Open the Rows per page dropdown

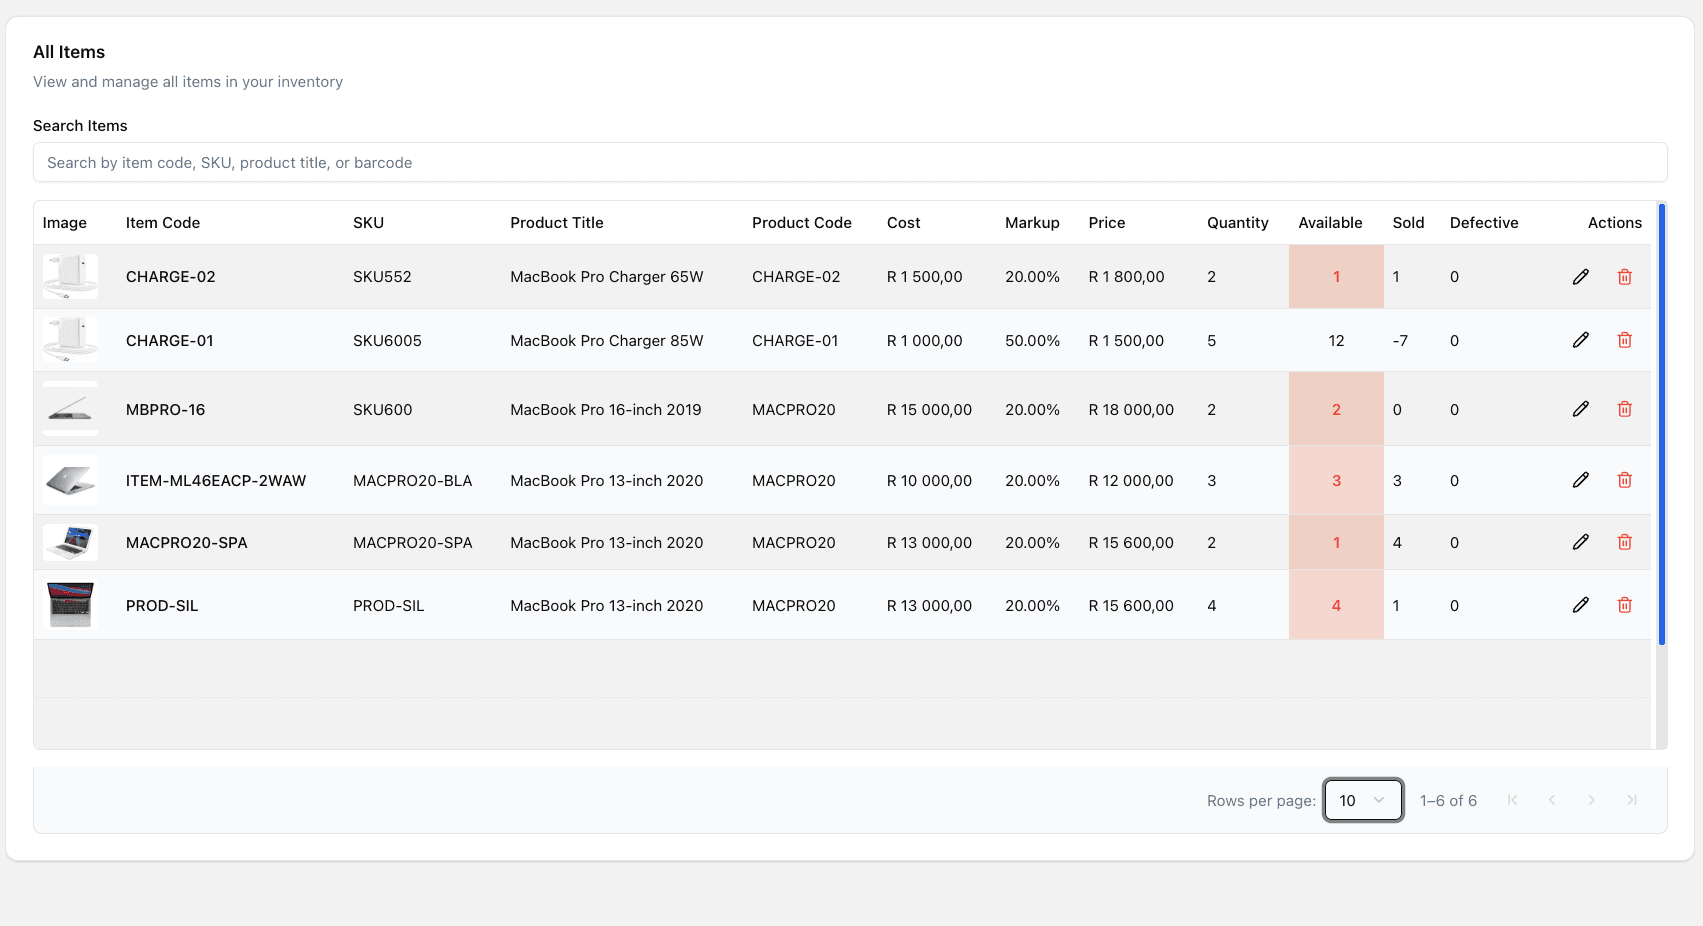pyautogui.click(x=1363, y=800)
